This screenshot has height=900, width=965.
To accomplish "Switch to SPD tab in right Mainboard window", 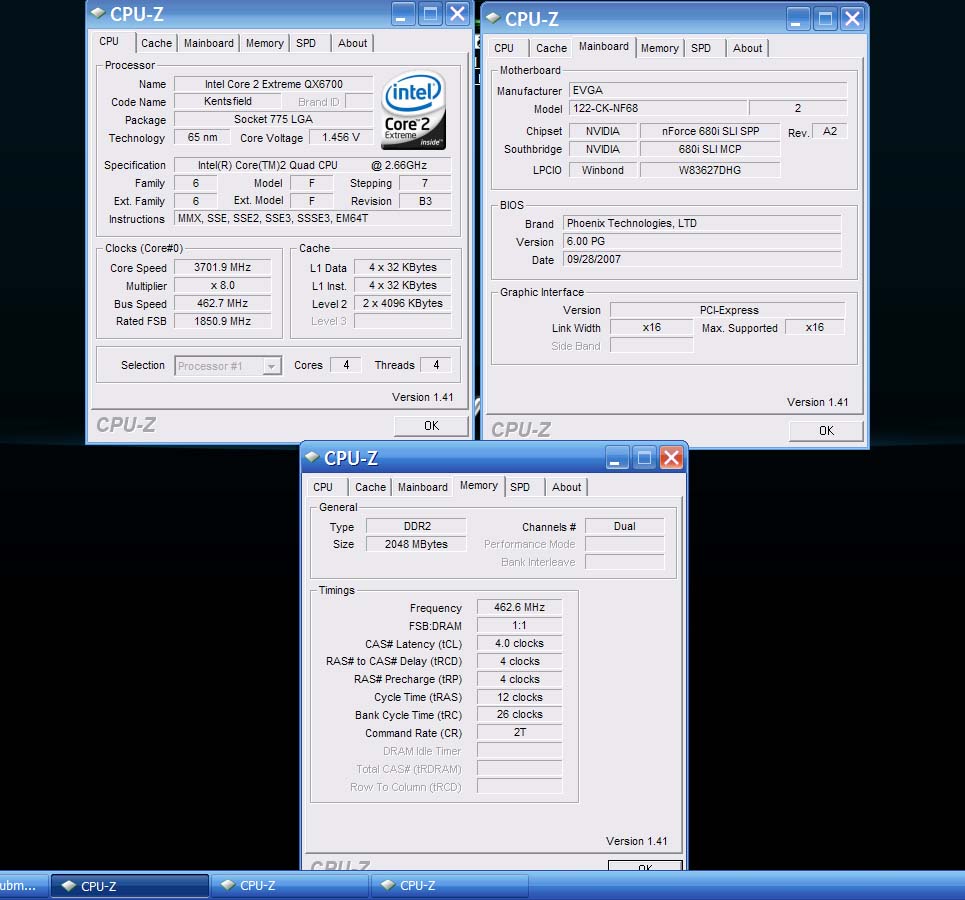I will point(701,48).
